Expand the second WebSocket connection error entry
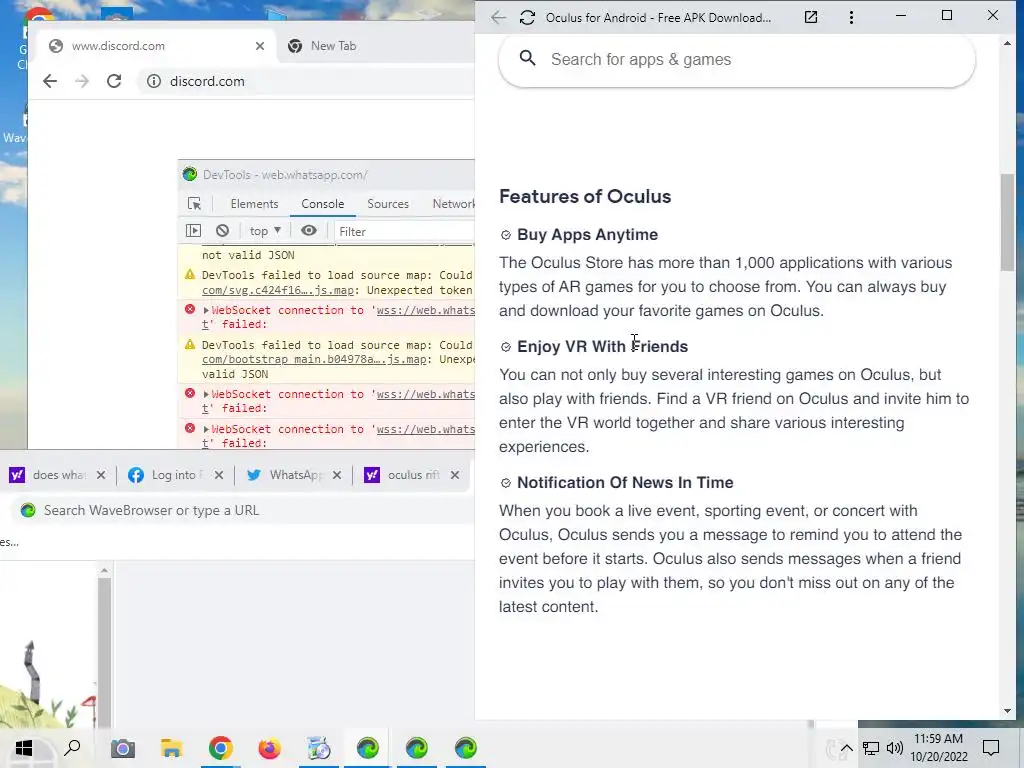1024x768 pixels. click(x=206, y=394)
